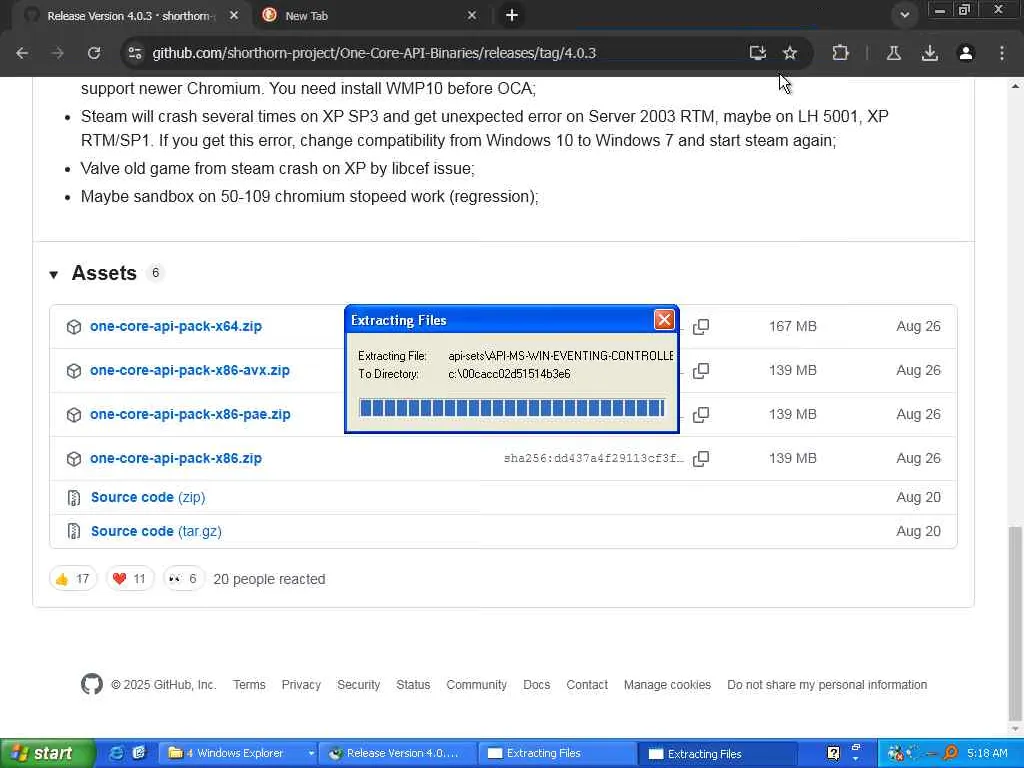Viewport: 1024px width, 768px height.
Task: Close the Release Version 4.0.3 tab
Action: click(x=234, y=15)
